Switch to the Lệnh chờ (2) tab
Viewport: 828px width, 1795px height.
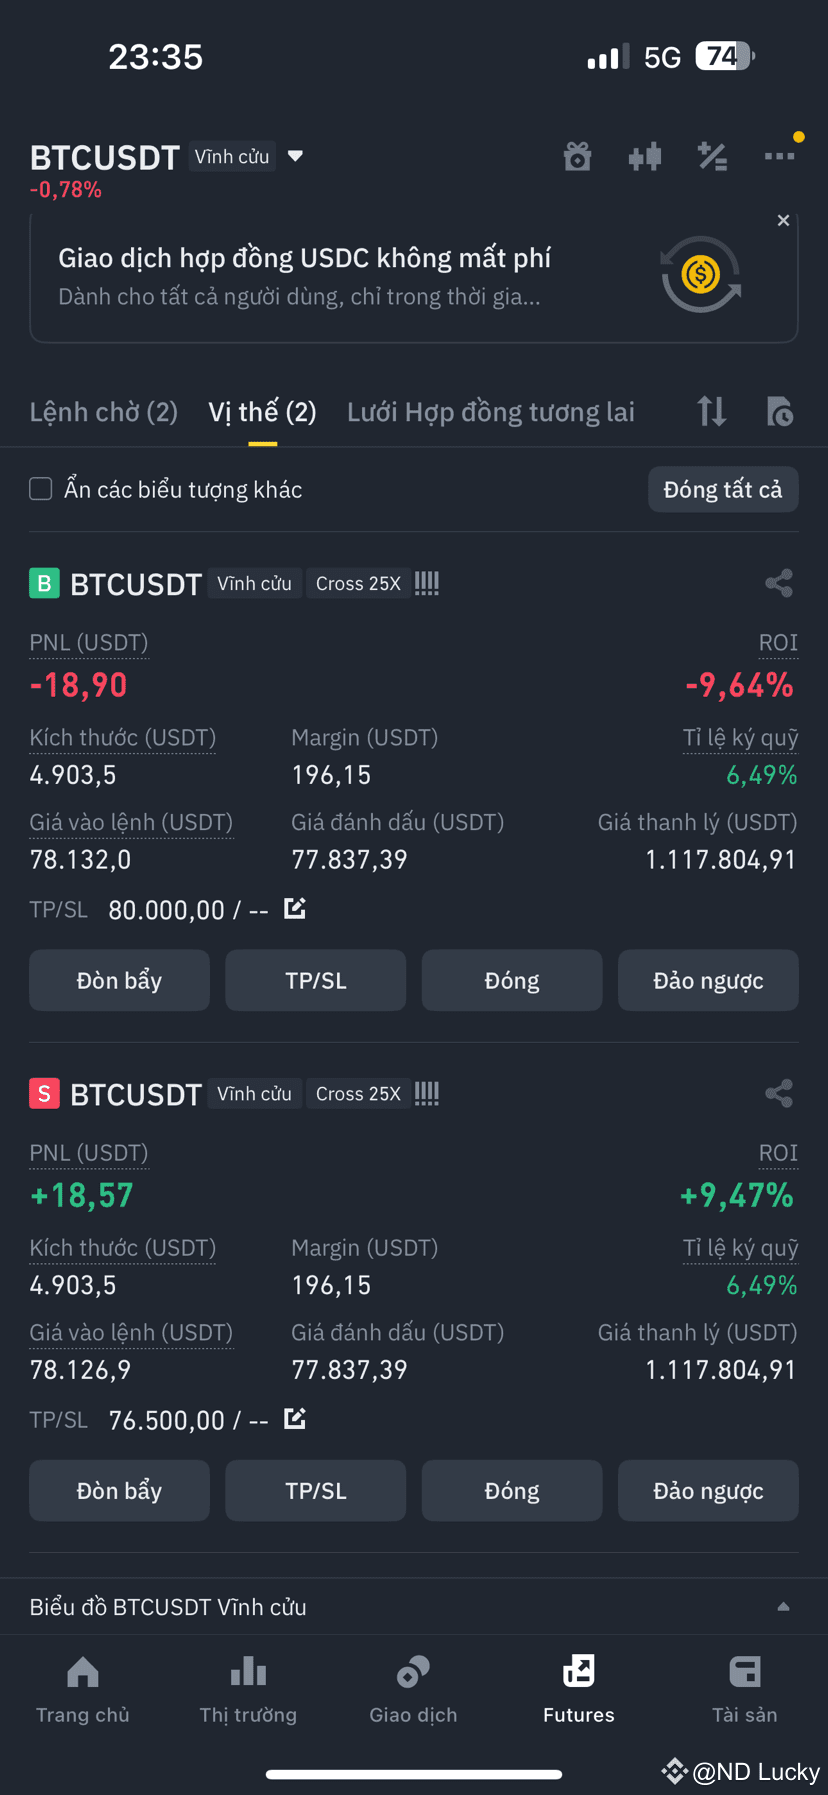click(104, 412)
